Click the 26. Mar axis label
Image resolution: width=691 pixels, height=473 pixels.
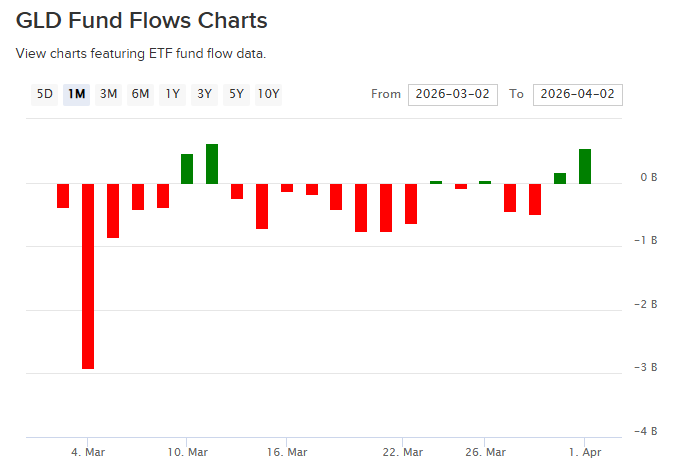[484, 451]
